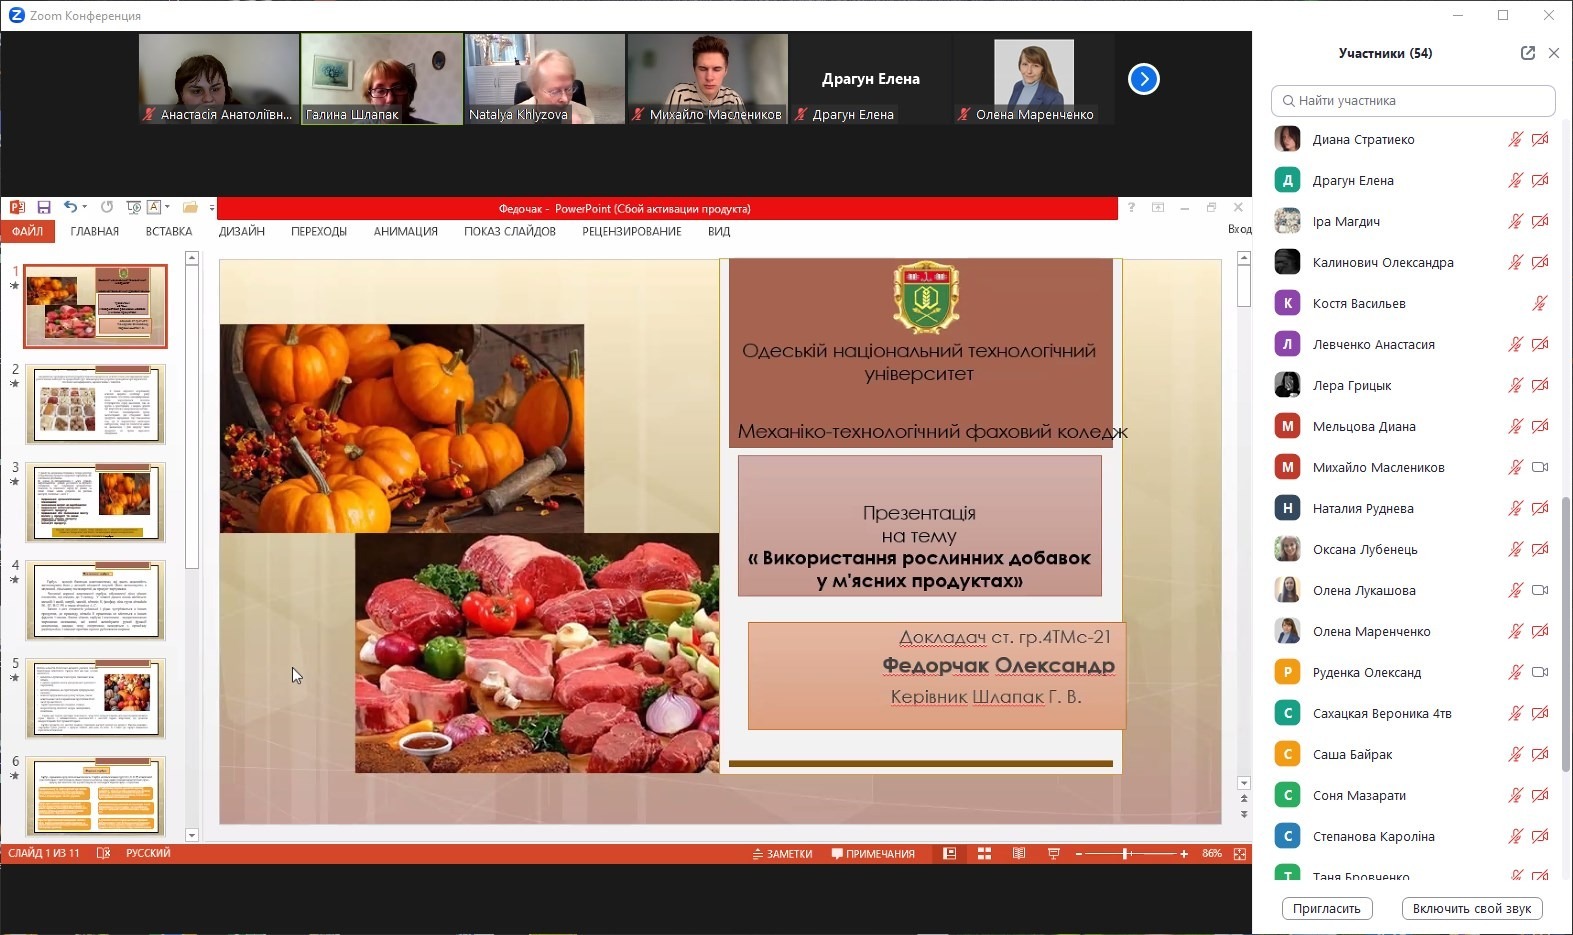The width and height of the screenshot is (1573, 935).
Task: Select Natalya Khlyzova video tile
Action: pos(545,79)
